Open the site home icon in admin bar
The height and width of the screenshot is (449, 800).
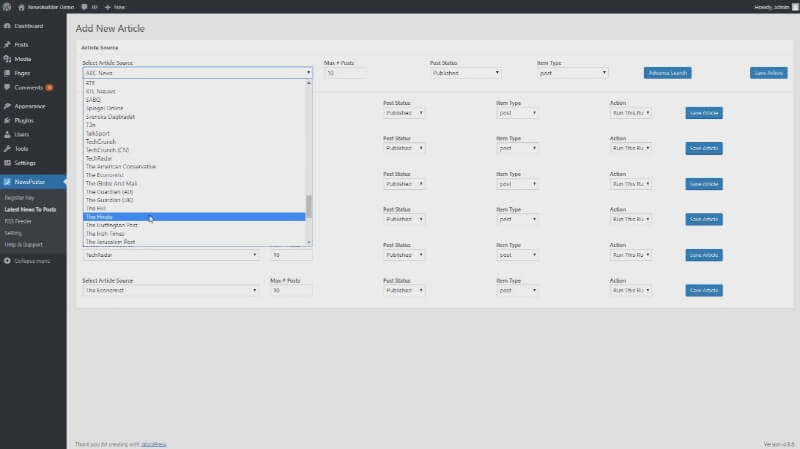tap(21, 7)
